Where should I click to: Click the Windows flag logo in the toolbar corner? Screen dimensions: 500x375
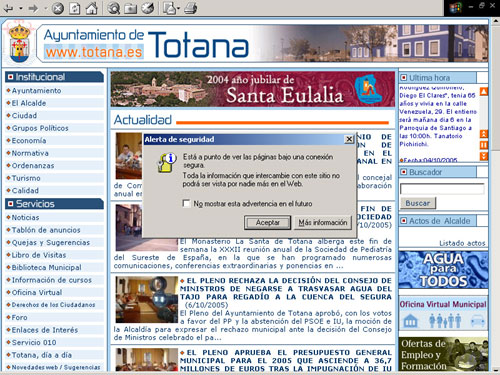click(x=456, y=7)
